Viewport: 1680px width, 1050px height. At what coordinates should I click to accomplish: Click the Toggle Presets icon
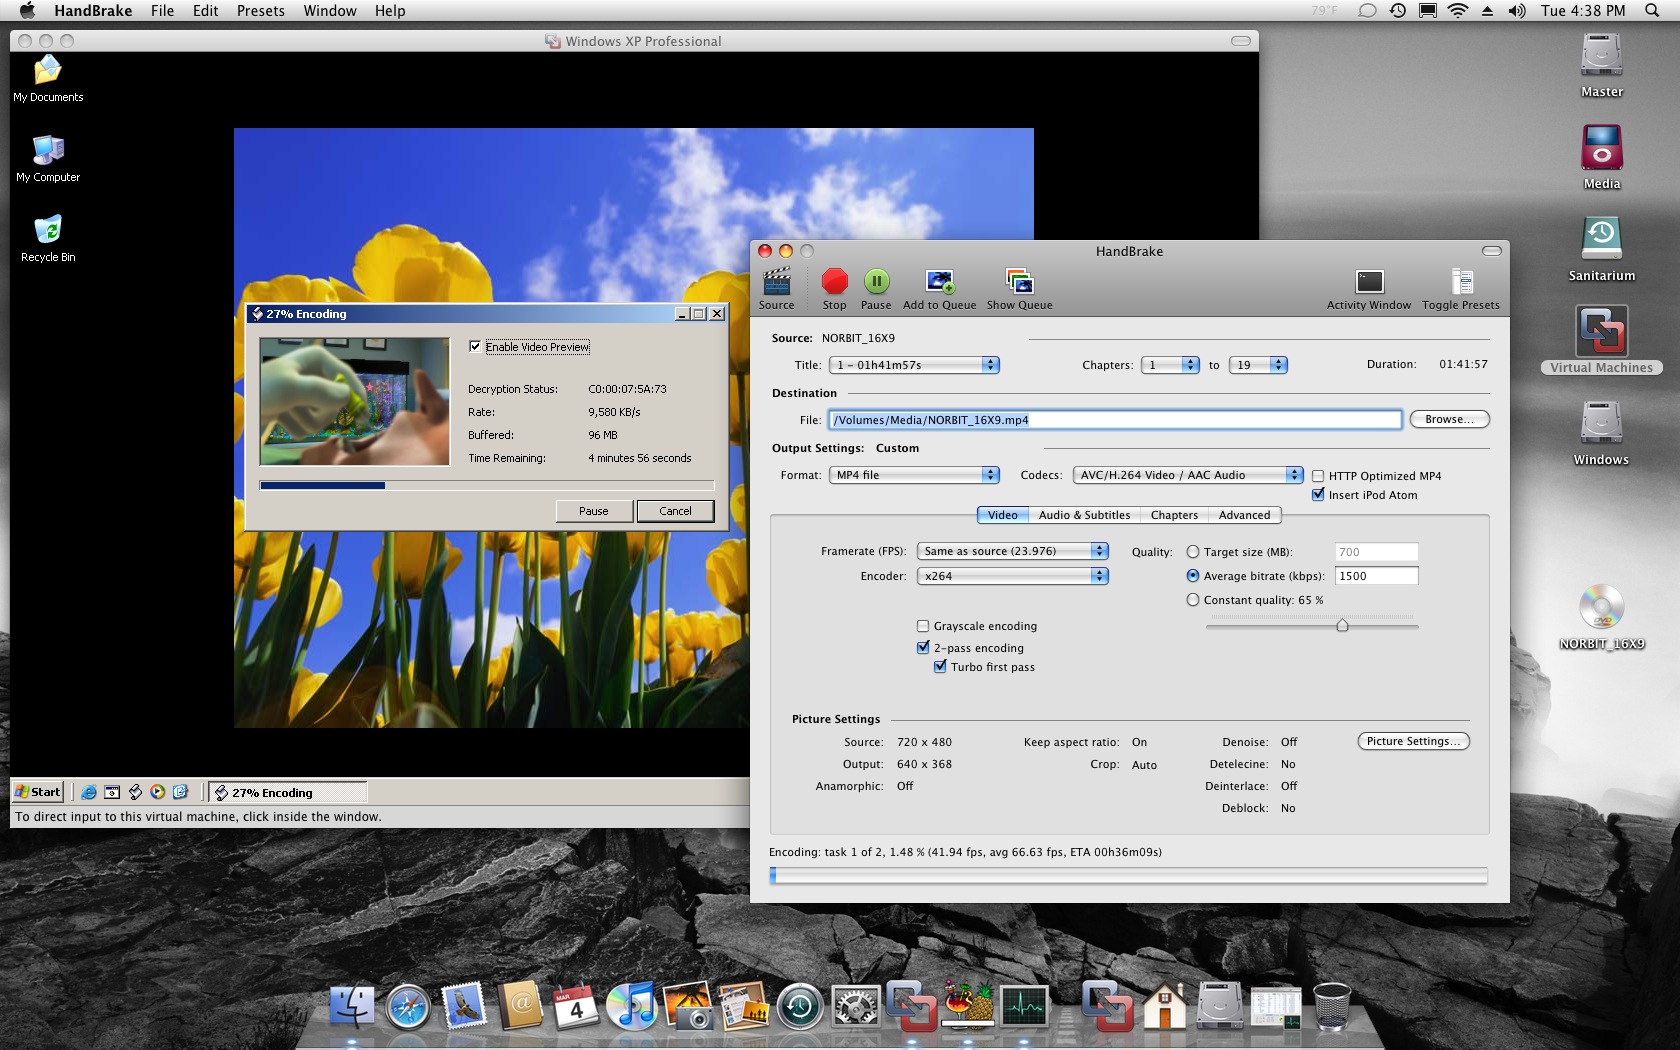[x=1460, y=283]
